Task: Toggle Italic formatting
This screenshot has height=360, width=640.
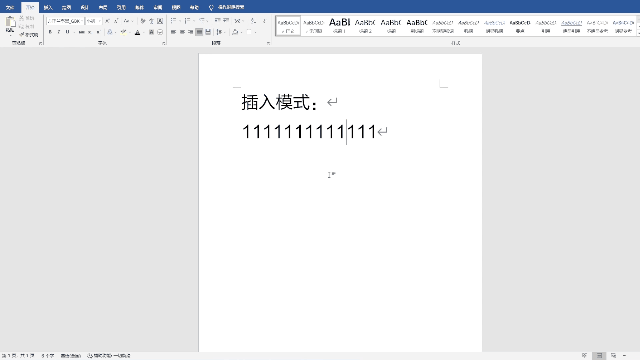Action: (59, 32)
